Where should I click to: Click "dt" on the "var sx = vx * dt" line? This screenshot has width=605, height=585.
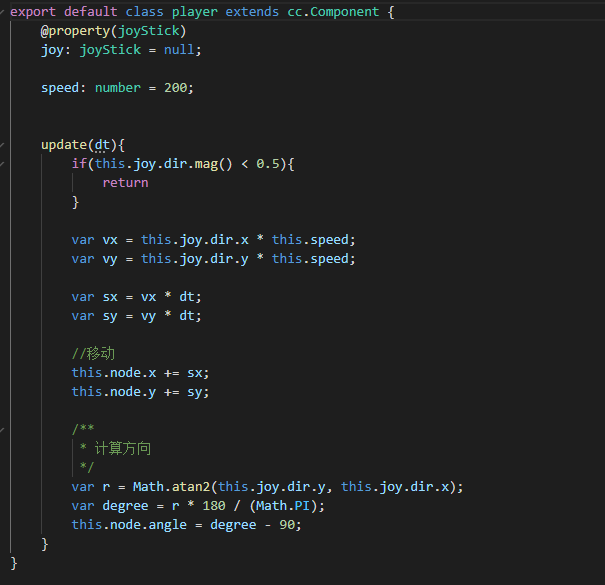[x=187, y=297]
